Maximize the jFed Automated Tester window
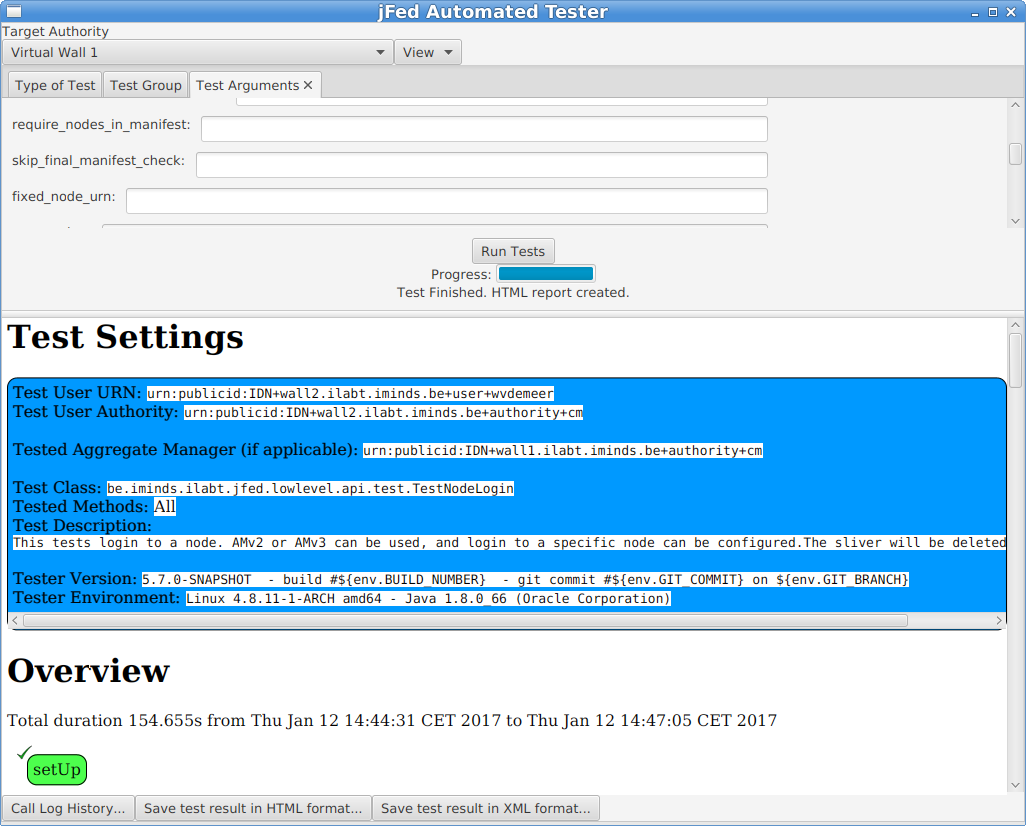This screenshot has width=1026, height=826. [x=993, y=12]
